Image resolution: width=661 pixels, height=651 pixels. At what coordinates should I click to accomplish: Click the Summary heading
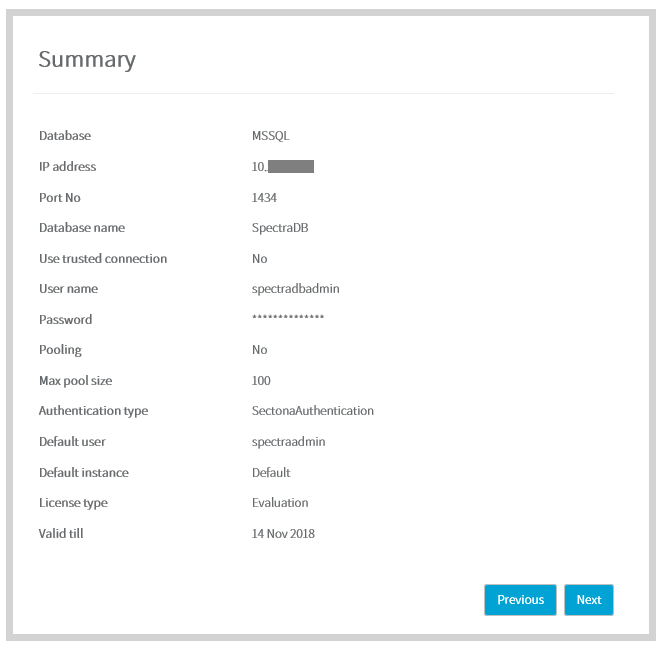[x=87, y=60]
